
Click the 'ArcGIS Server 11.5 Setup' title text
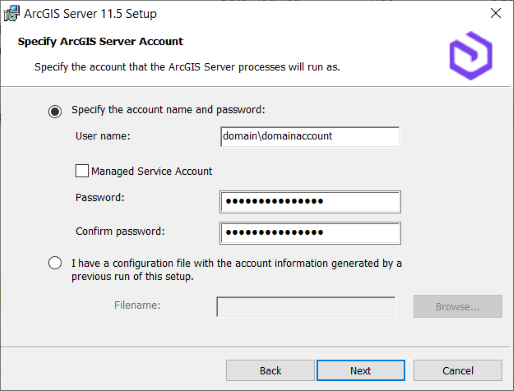[90, 14]
